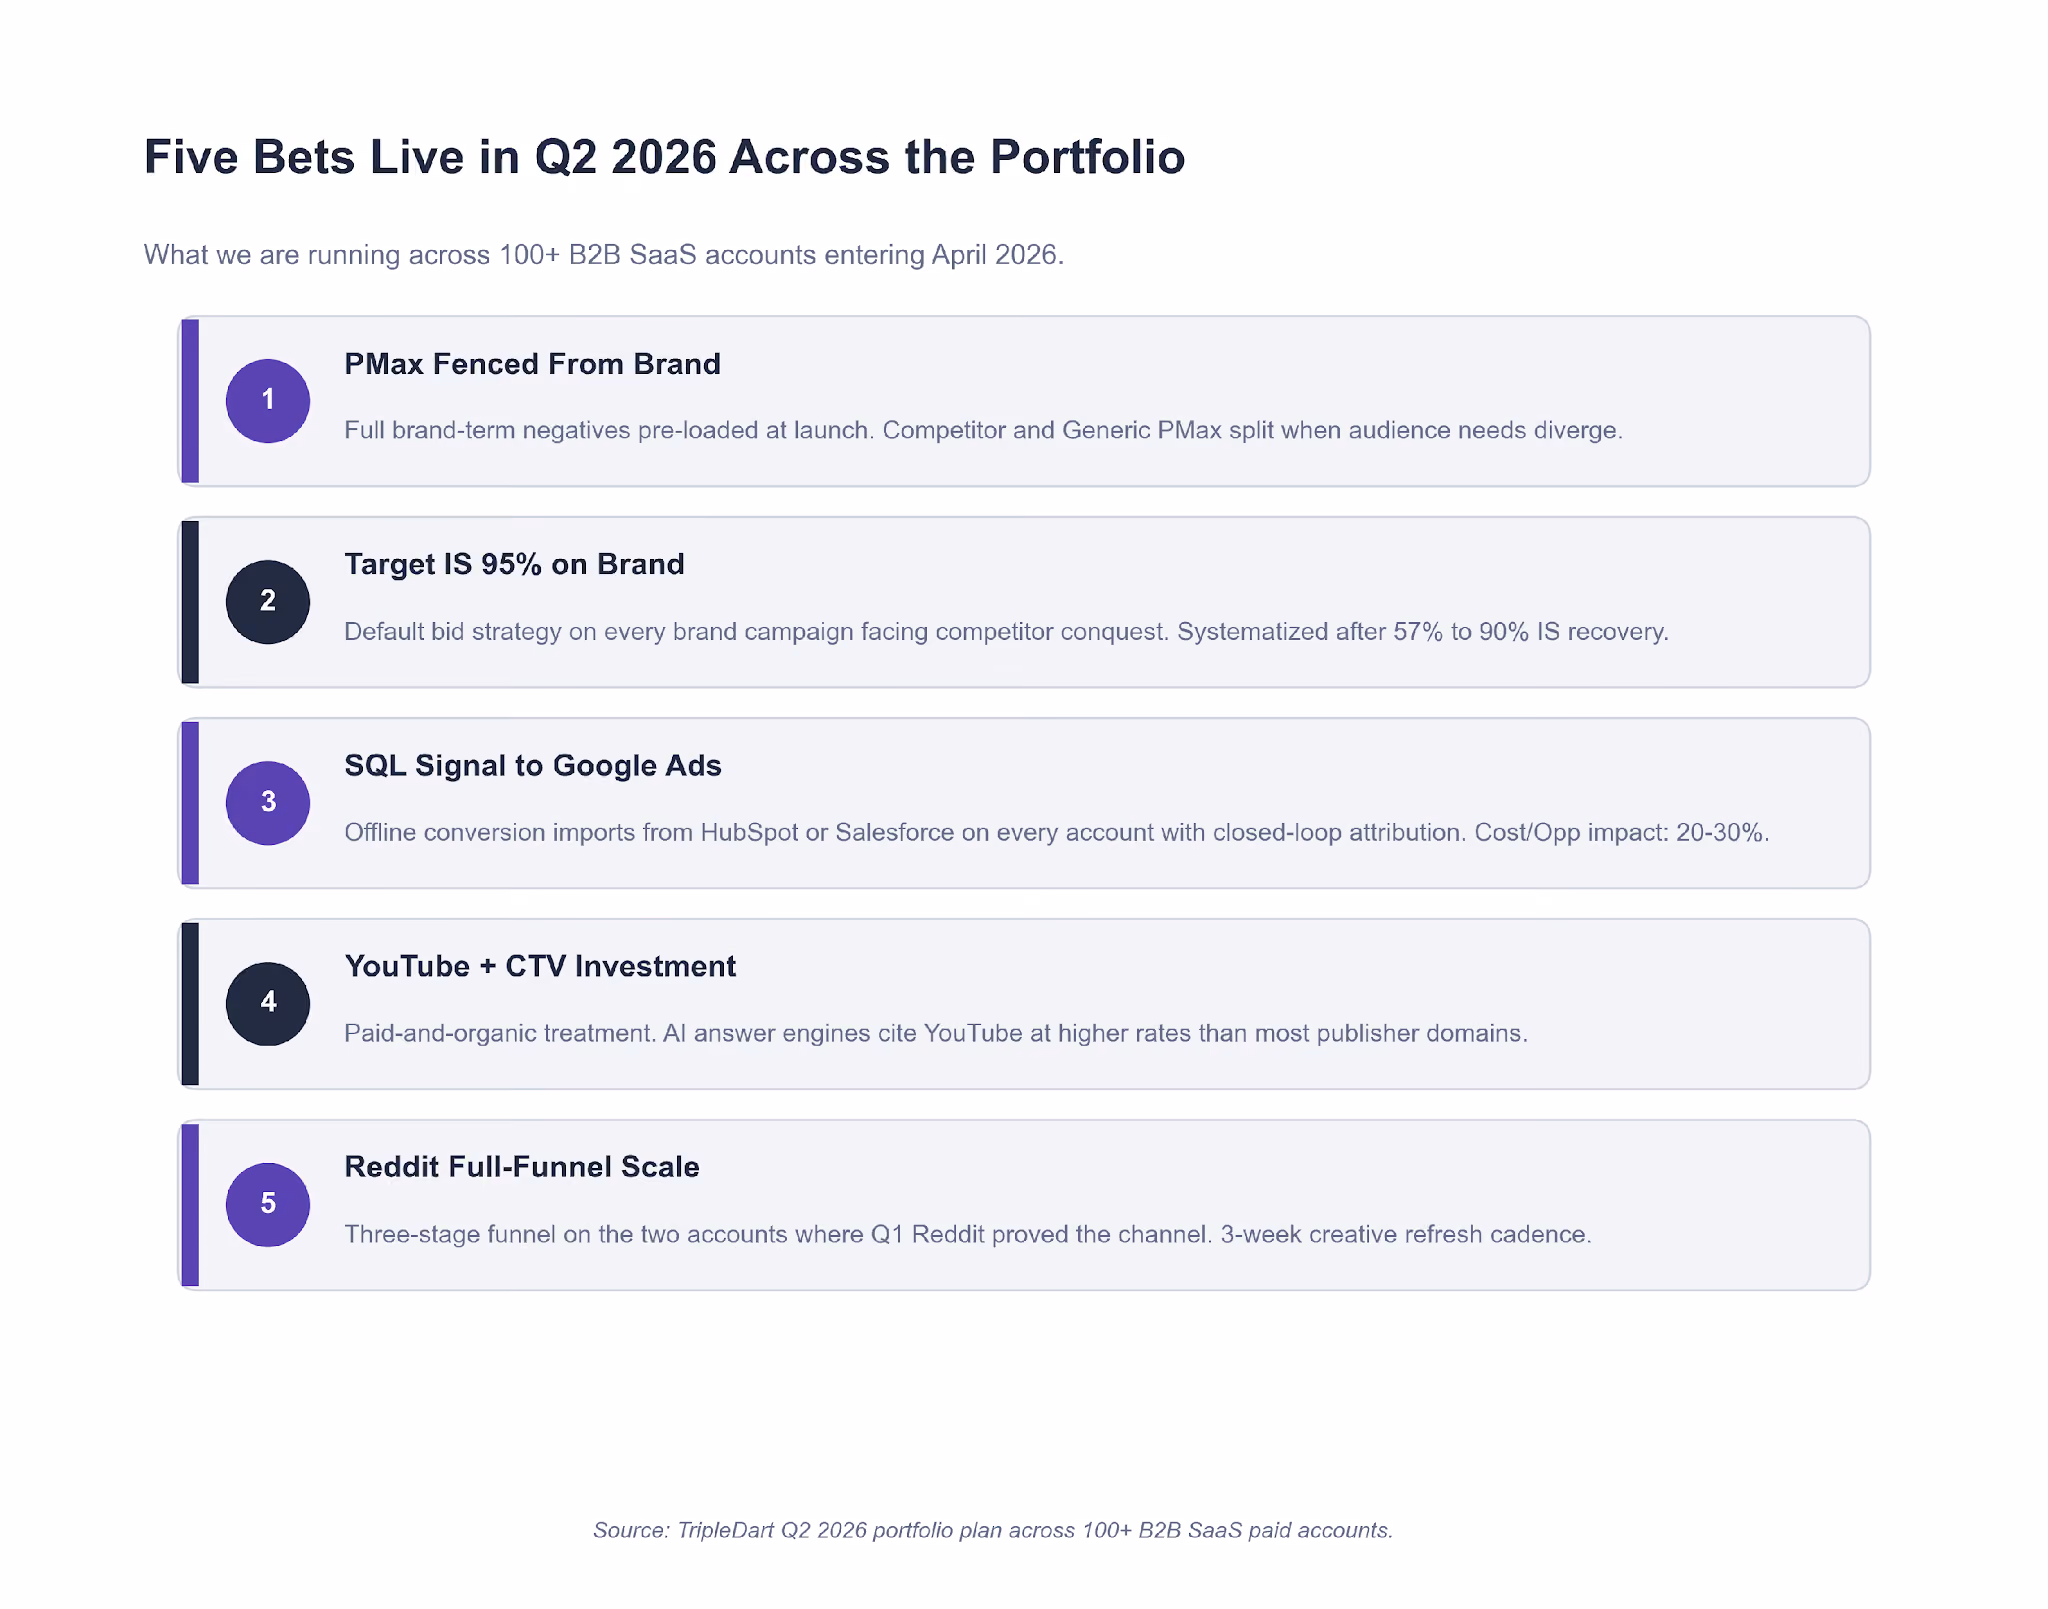Click the AI answer engines description text
This screenshot has width=2048, height=1609.
pos(936,1033)
